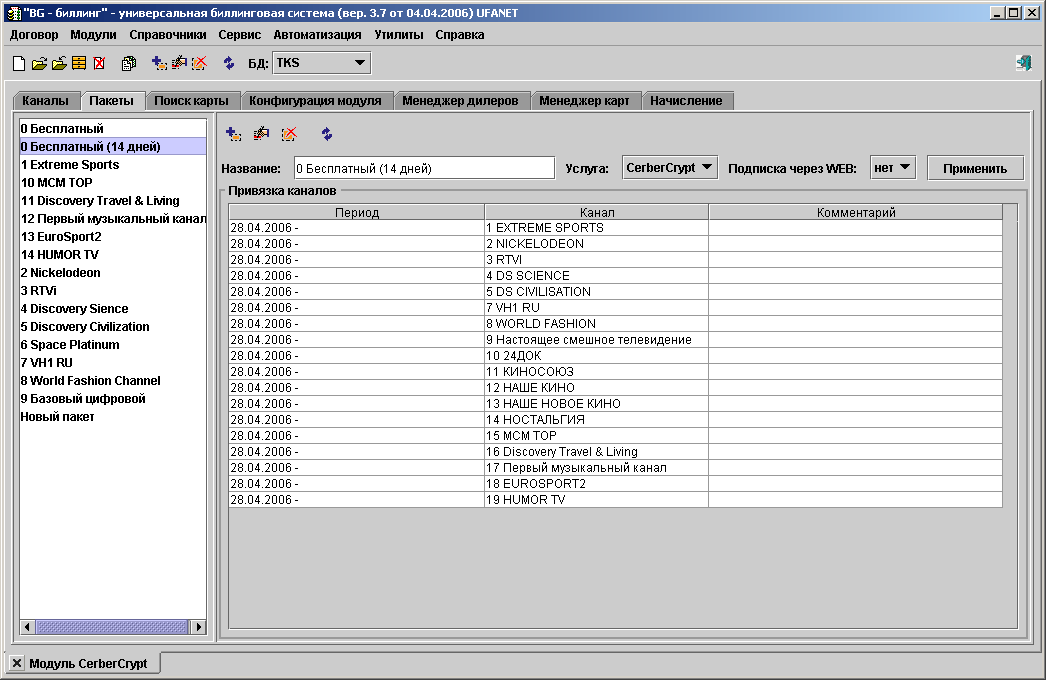Click the delete package icon above Название field
The width and height of the screenshot is (1046, 680).
click(289, 134)
